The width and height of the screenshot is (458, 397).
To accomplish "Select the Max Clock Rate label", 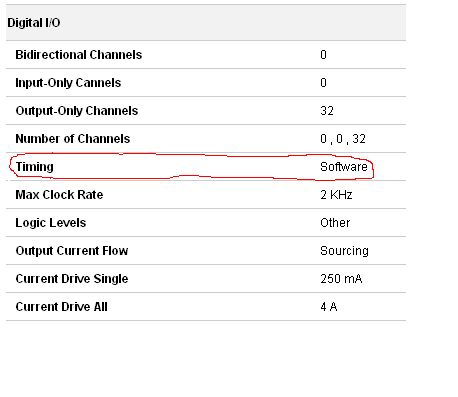I will (59, 195).
